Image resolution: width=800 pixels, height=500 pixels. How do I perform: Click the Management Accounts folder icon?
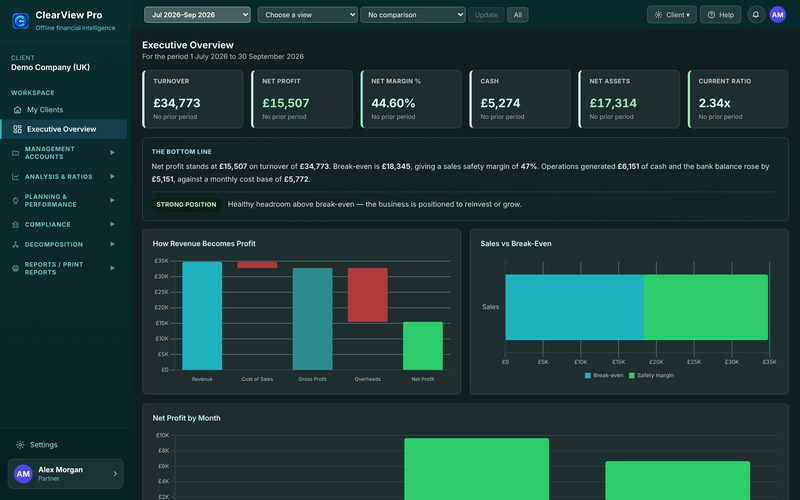15,153
